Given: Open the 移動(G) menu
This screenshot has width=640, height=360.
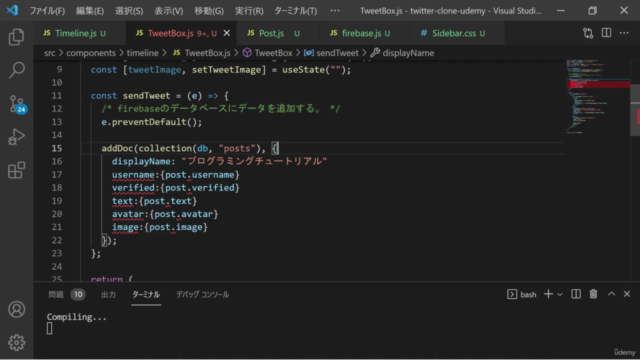Looking at the screenshot, I should 209,11.
